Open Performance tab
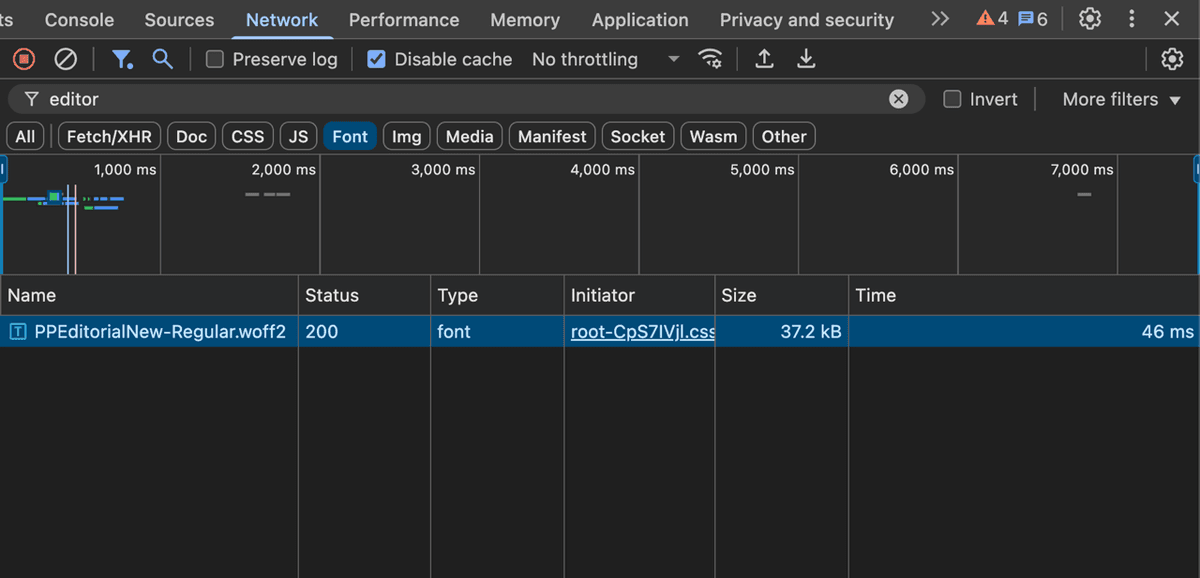This screenshot has height=578, width=1200. (404, 20)
